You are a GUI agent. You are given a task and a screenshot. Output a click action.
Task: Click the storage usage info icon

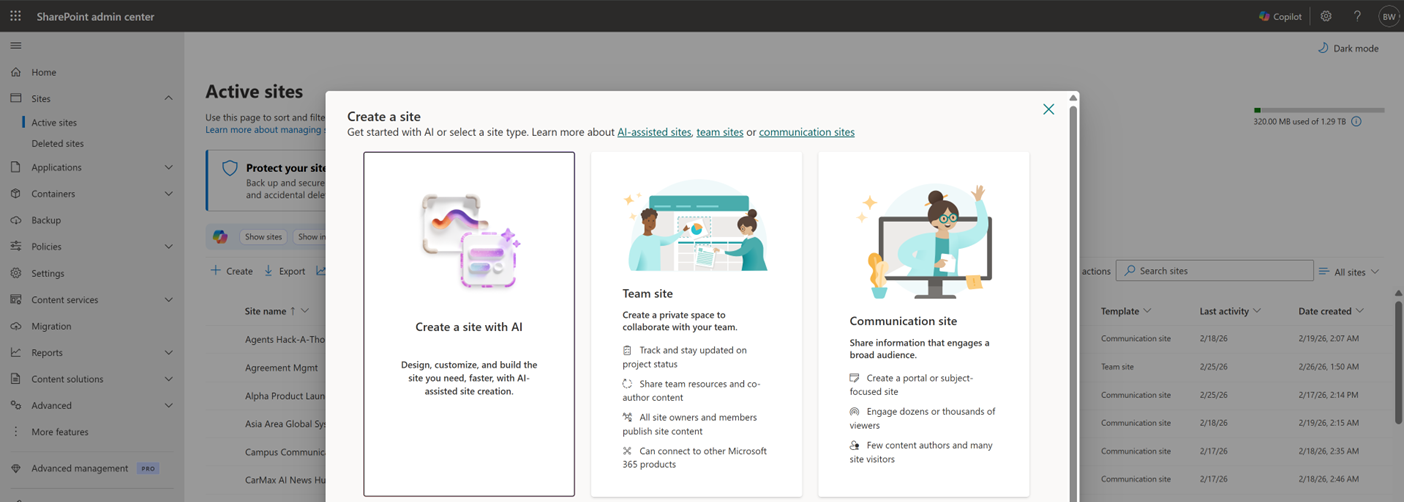(1356, 122)
